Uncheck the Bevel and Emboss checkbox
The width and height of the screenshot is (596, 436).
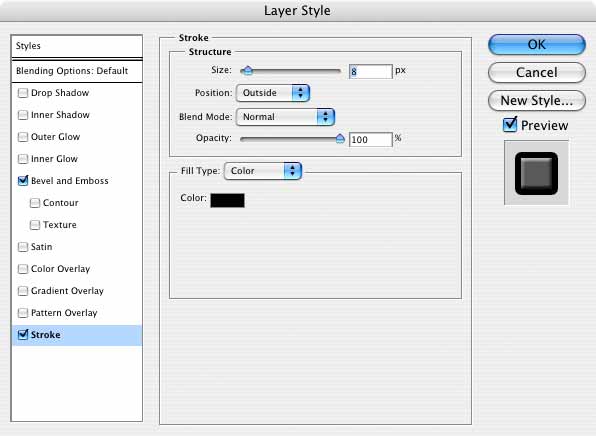click(23, 181)
